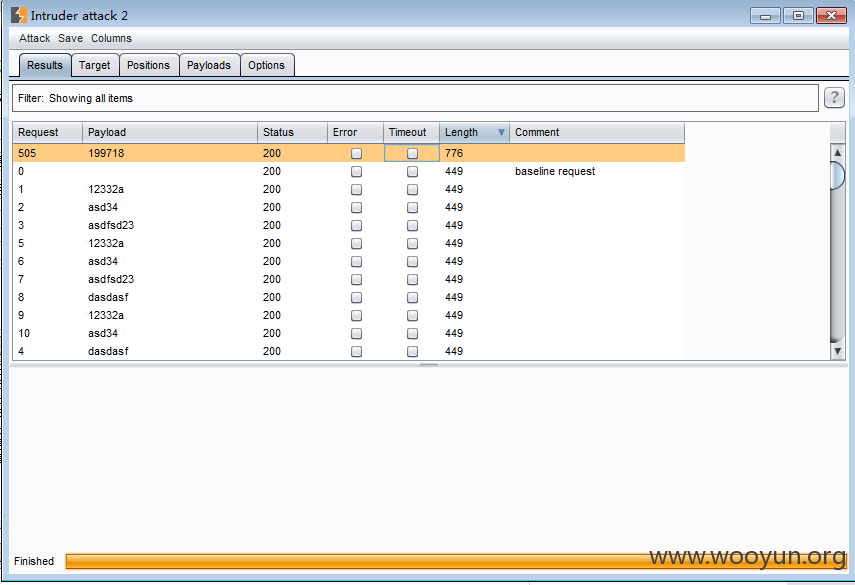The width and height of the screenshot is (855, 585).
Task: Toggle Error checkbox for request 1
Action: (x=356, y=189)
